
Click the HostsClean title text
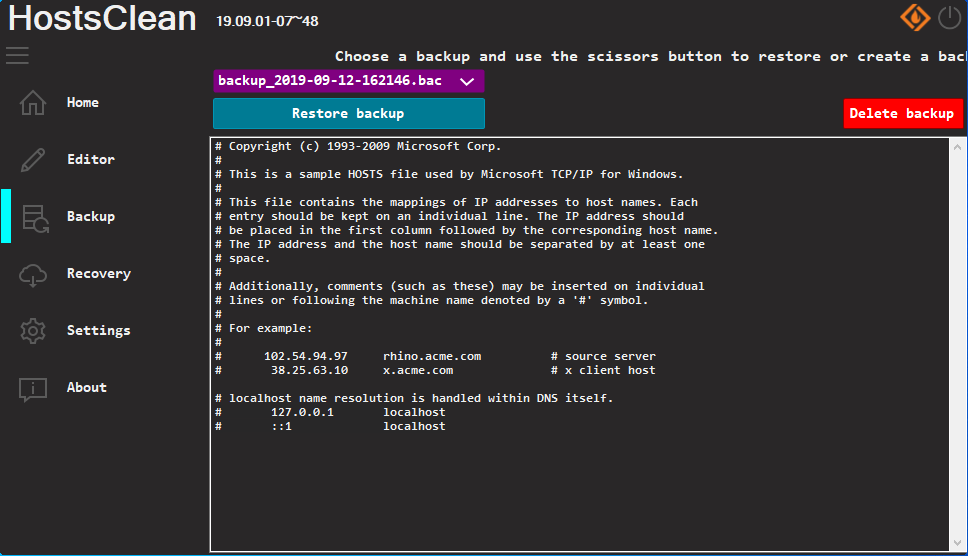(102, 18)
